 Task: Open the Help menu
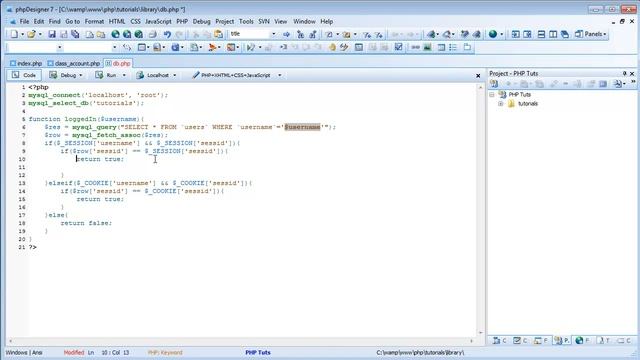pyautogui.click(x=327, y=22)
